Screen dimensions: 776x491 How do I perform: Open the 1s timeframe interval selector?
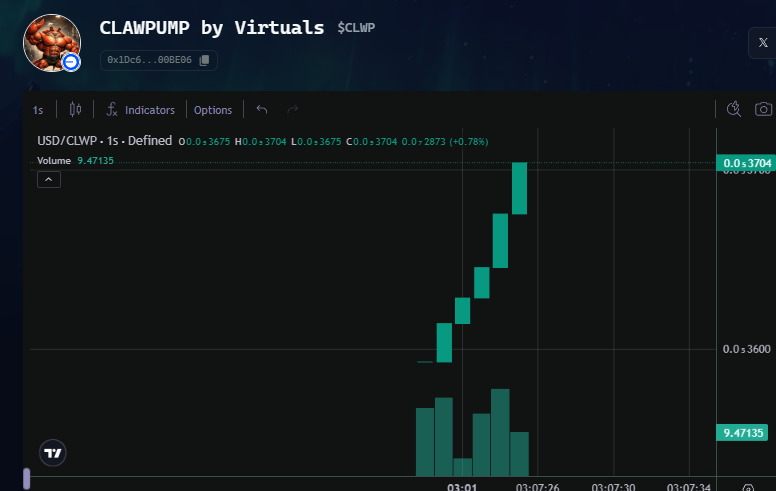(38, 110)
